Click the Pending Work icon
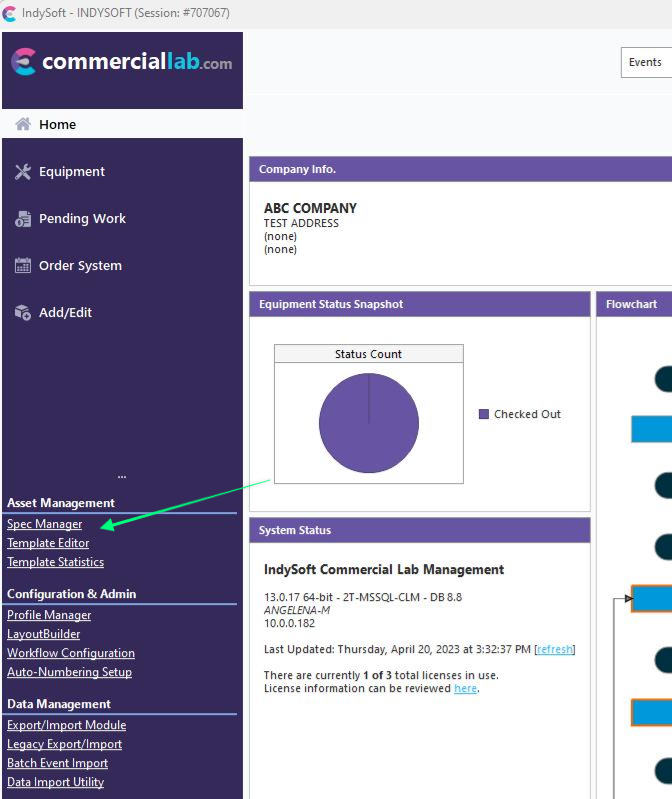This screenshot has height=799, width=672. click(23, 219)
